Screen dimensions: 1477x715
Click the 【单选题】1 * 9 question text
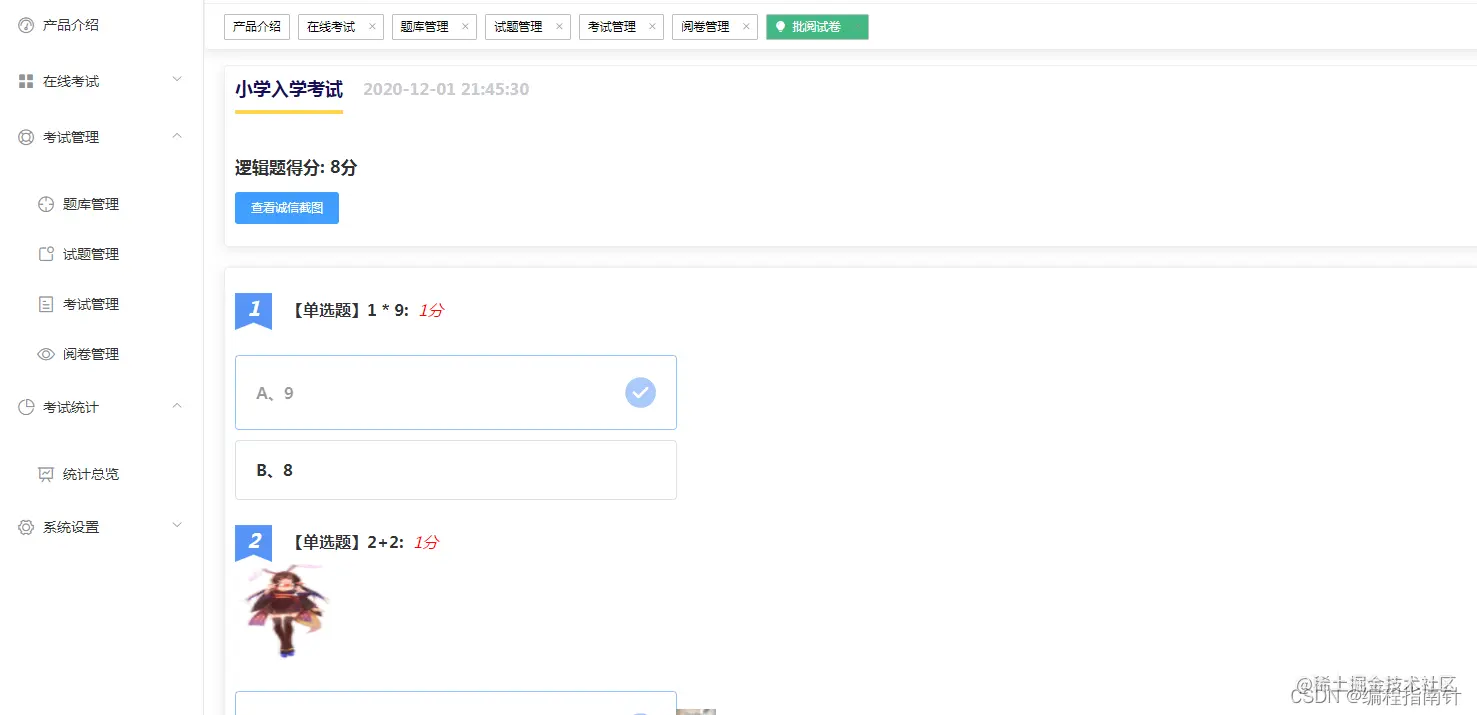pos(349,310)
